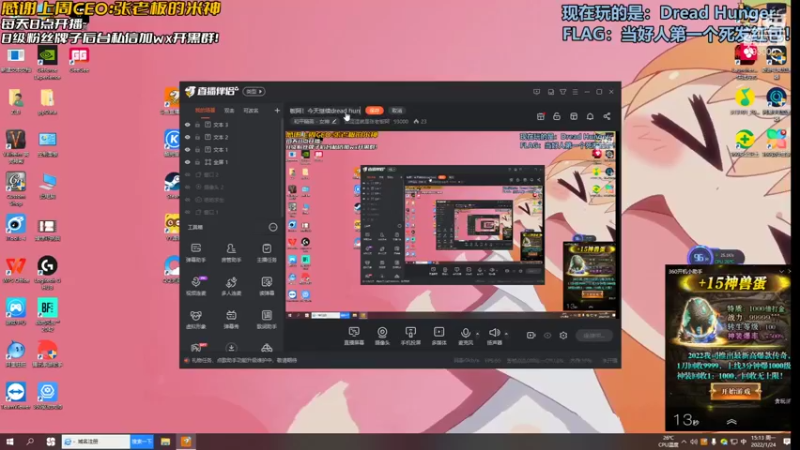Click the start game button in ad
The image size is (800, 450).
tap(735, 391)
